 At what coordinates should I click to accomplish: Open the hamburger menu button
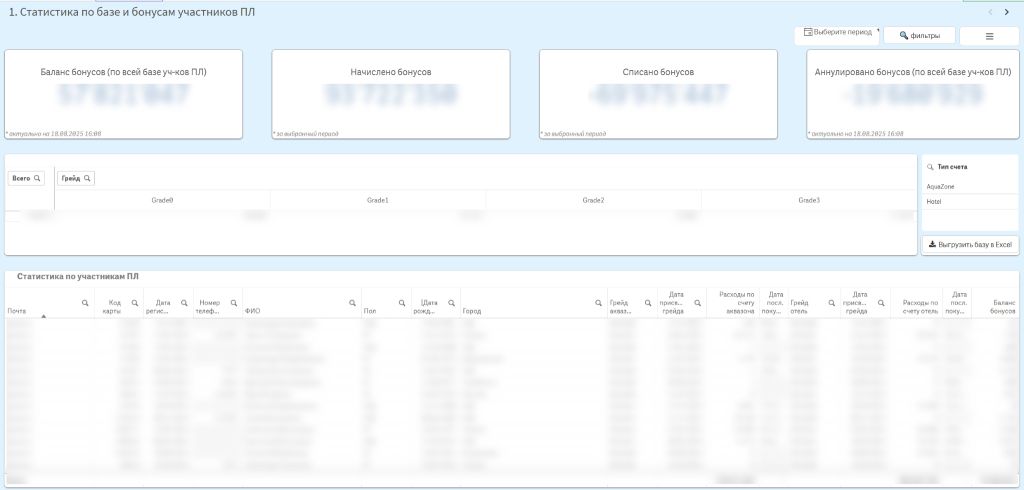click(x=989, y=36)
